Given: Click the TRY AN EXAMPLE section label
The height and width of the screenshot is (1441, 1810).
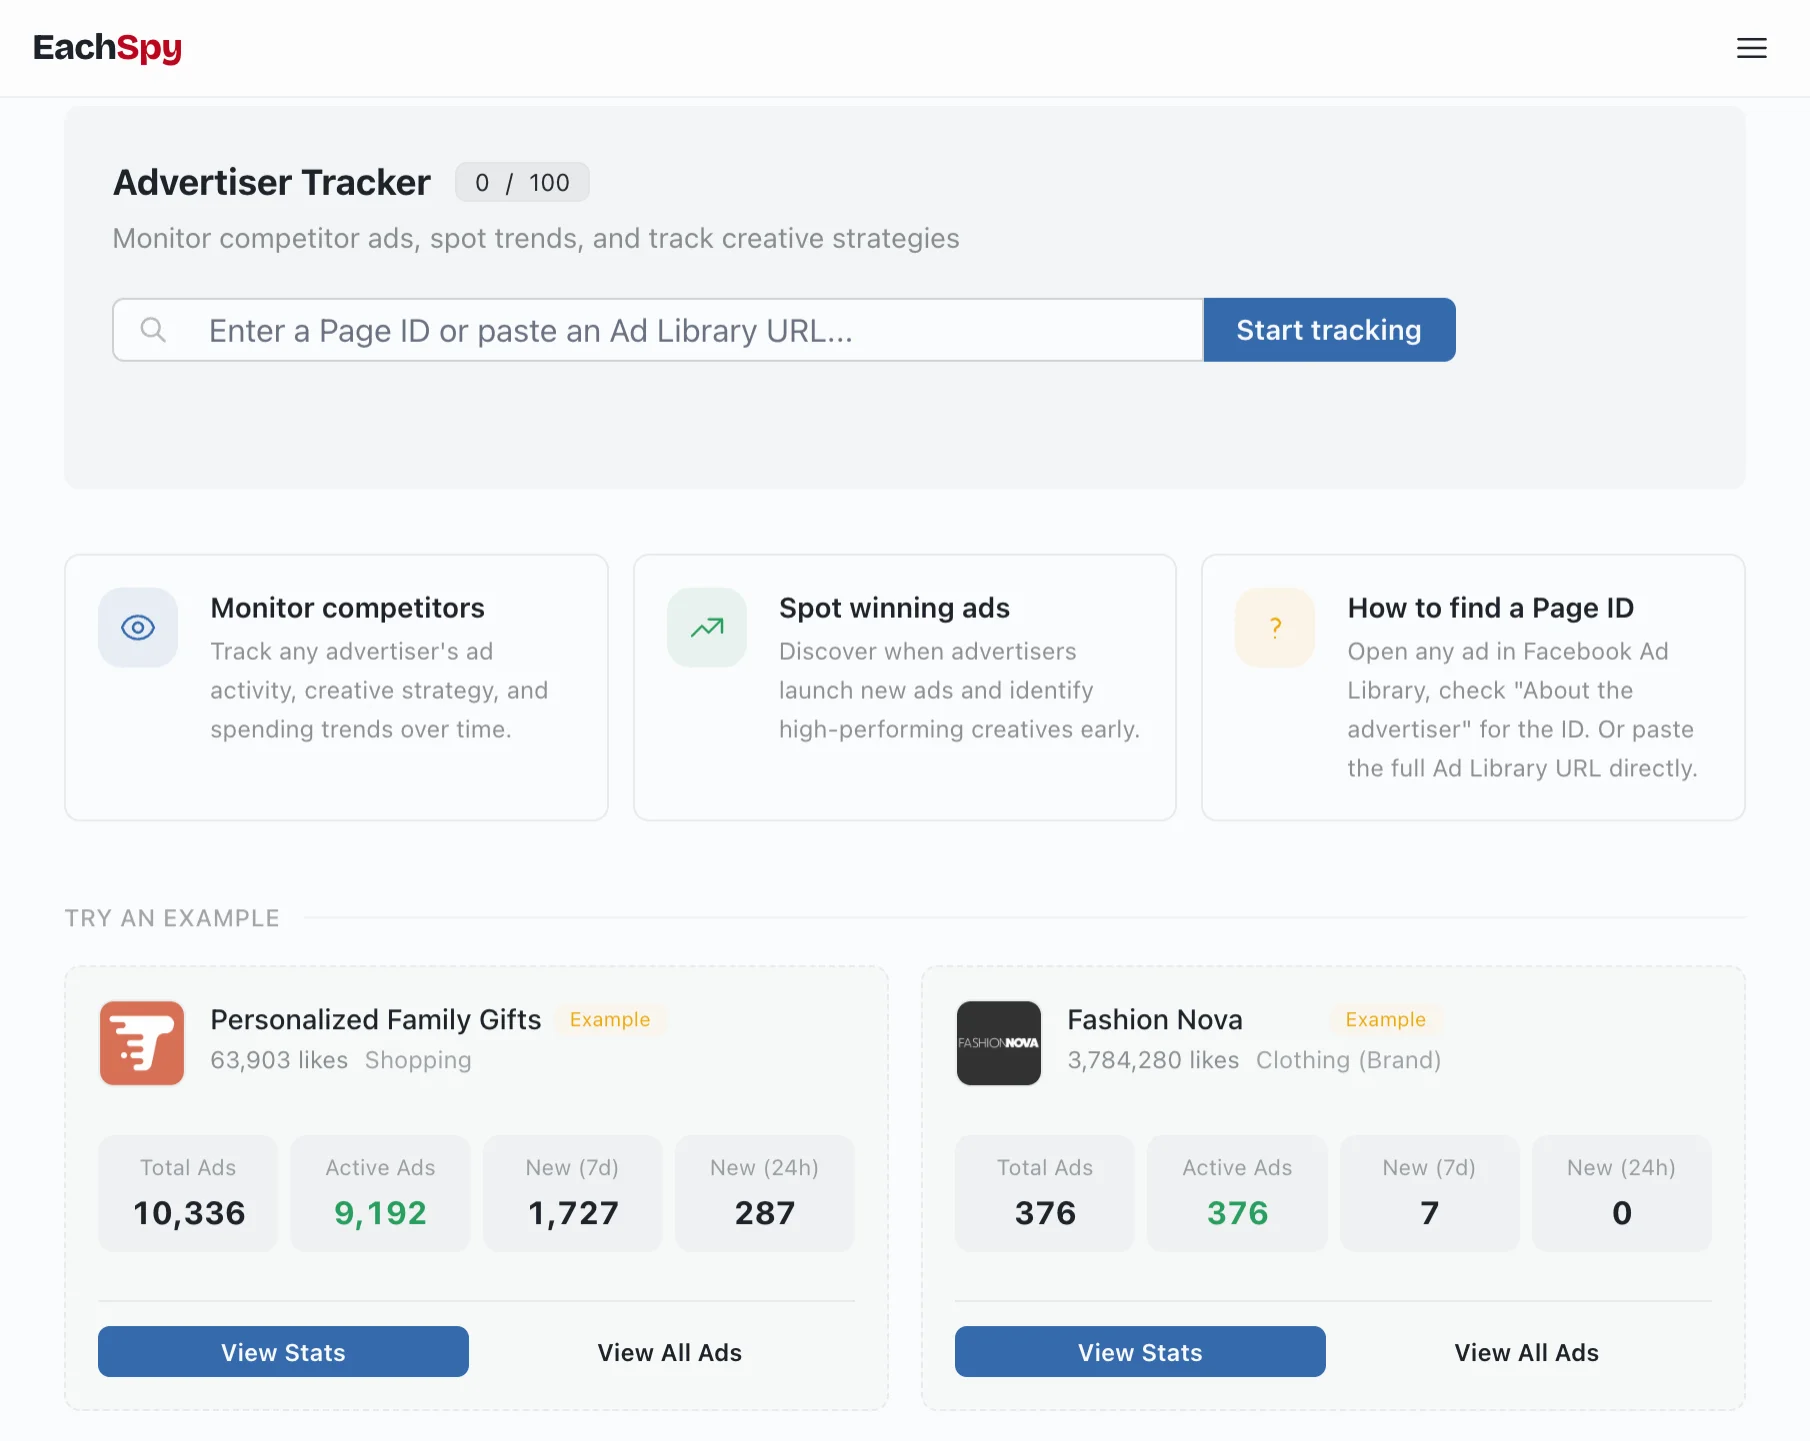Looking at the screenshot, I should point(172,918).
